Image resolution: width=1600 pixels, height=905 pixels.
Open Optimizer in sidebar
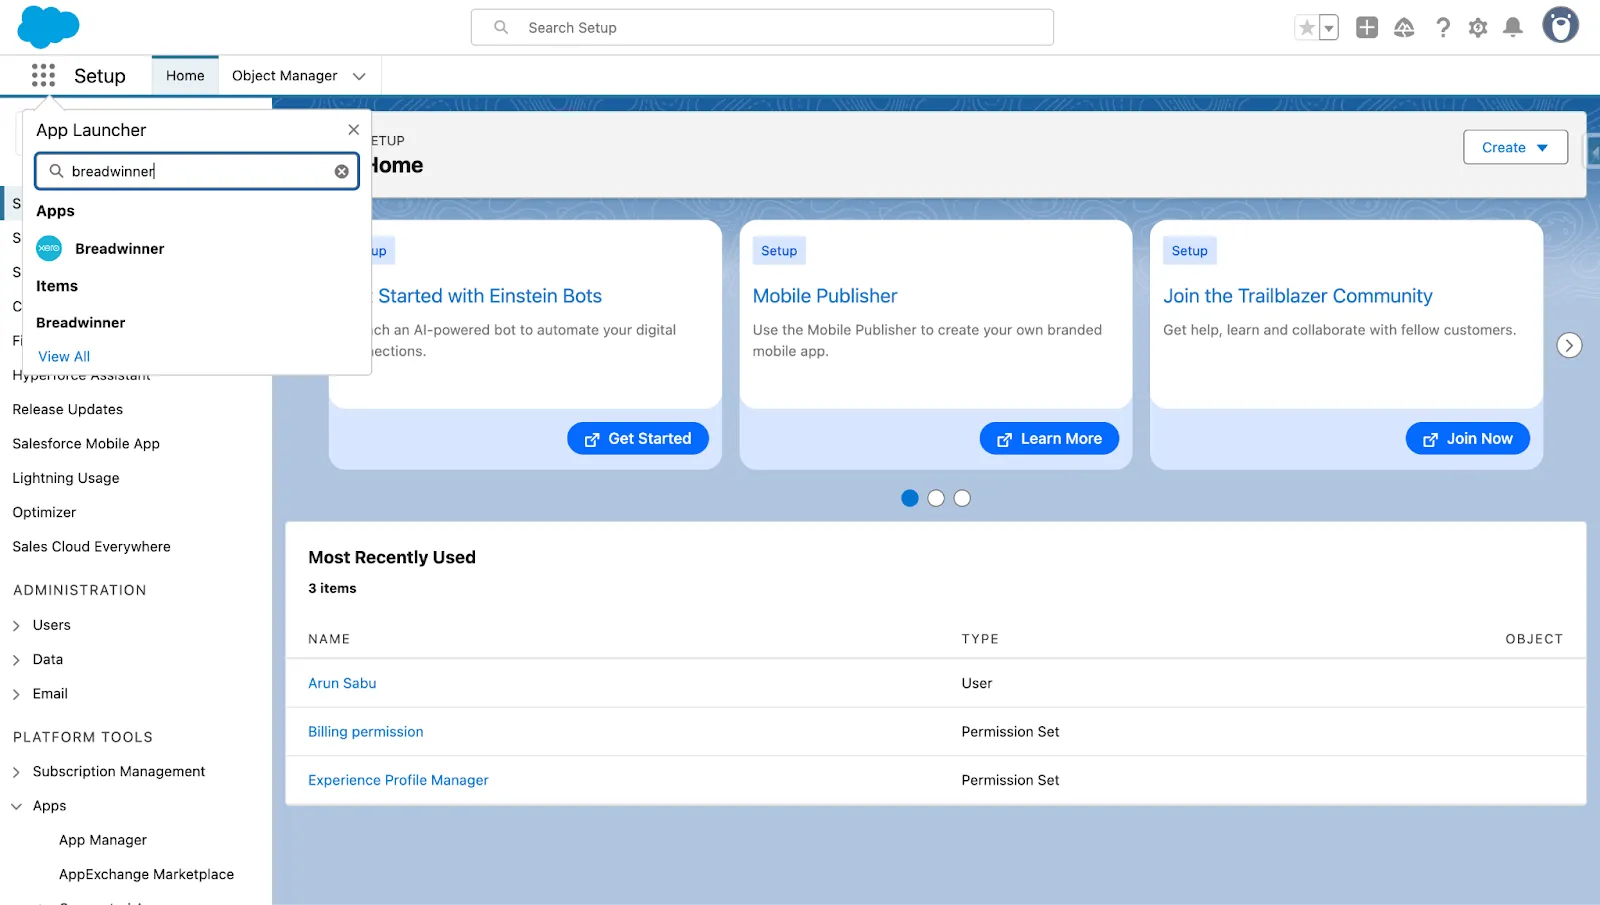pos(44,512)
